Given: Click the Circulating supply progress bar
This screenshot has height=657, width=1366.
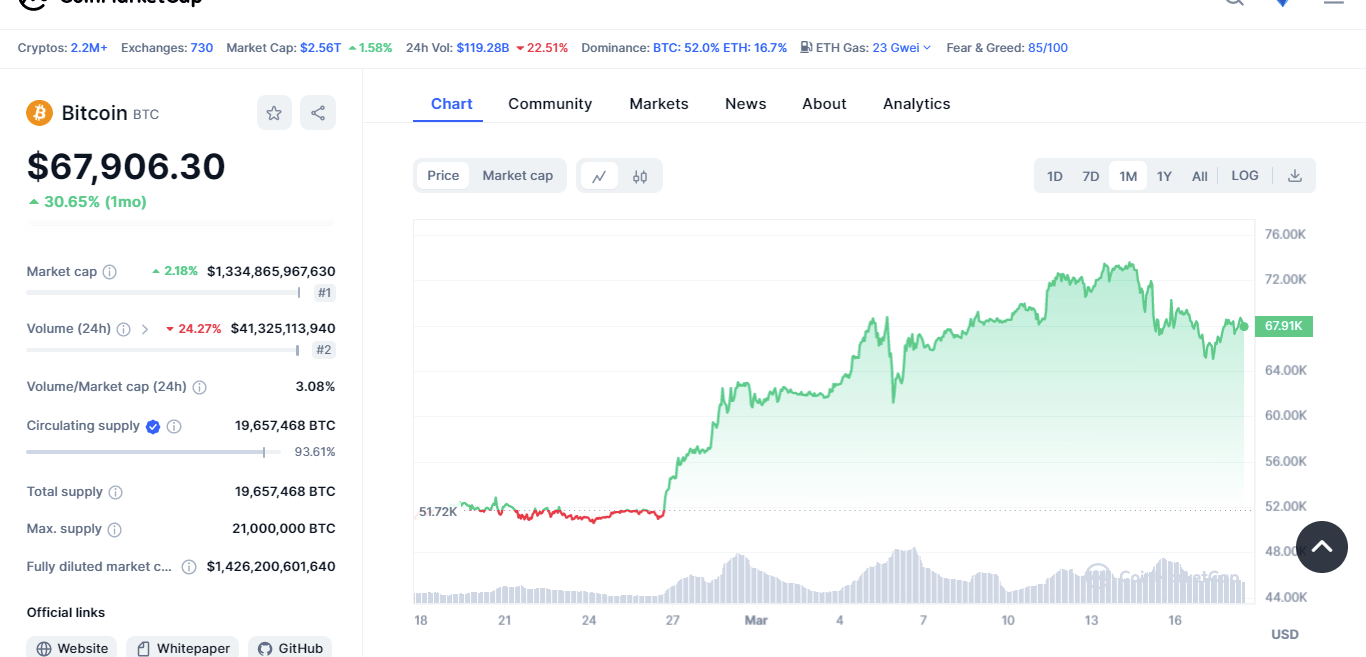Looking at the screenshot, I should [x=153, y=452].
